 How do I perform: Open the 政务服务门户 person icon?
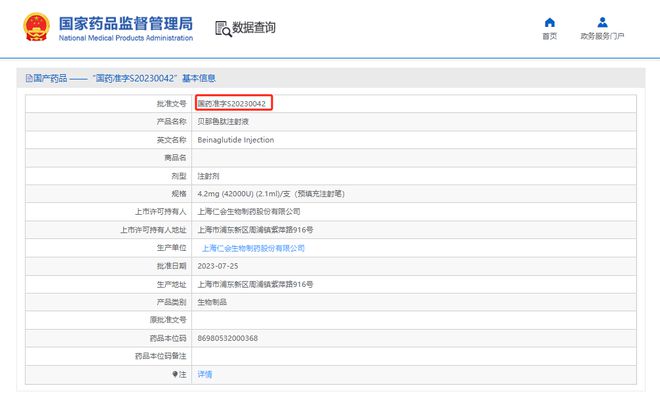click(x=602, y=22)
